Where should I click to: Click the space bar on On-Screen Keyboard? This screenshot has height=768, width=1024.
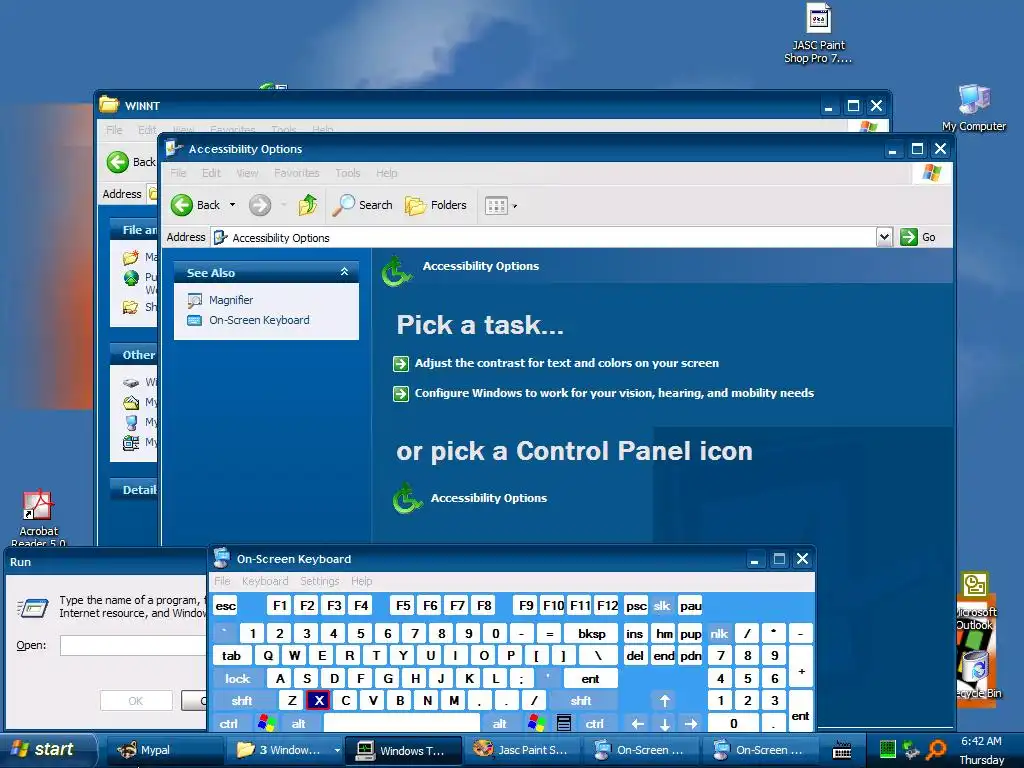tap(401, 724)
